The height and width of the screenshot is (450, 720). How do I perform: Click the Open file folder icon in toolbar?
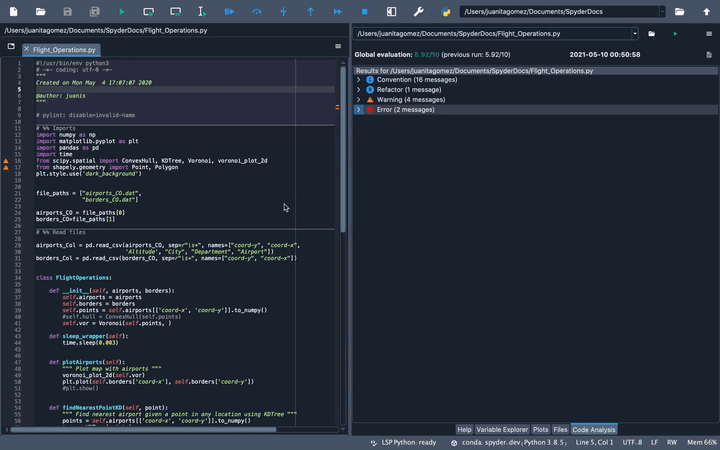[40, 11]
